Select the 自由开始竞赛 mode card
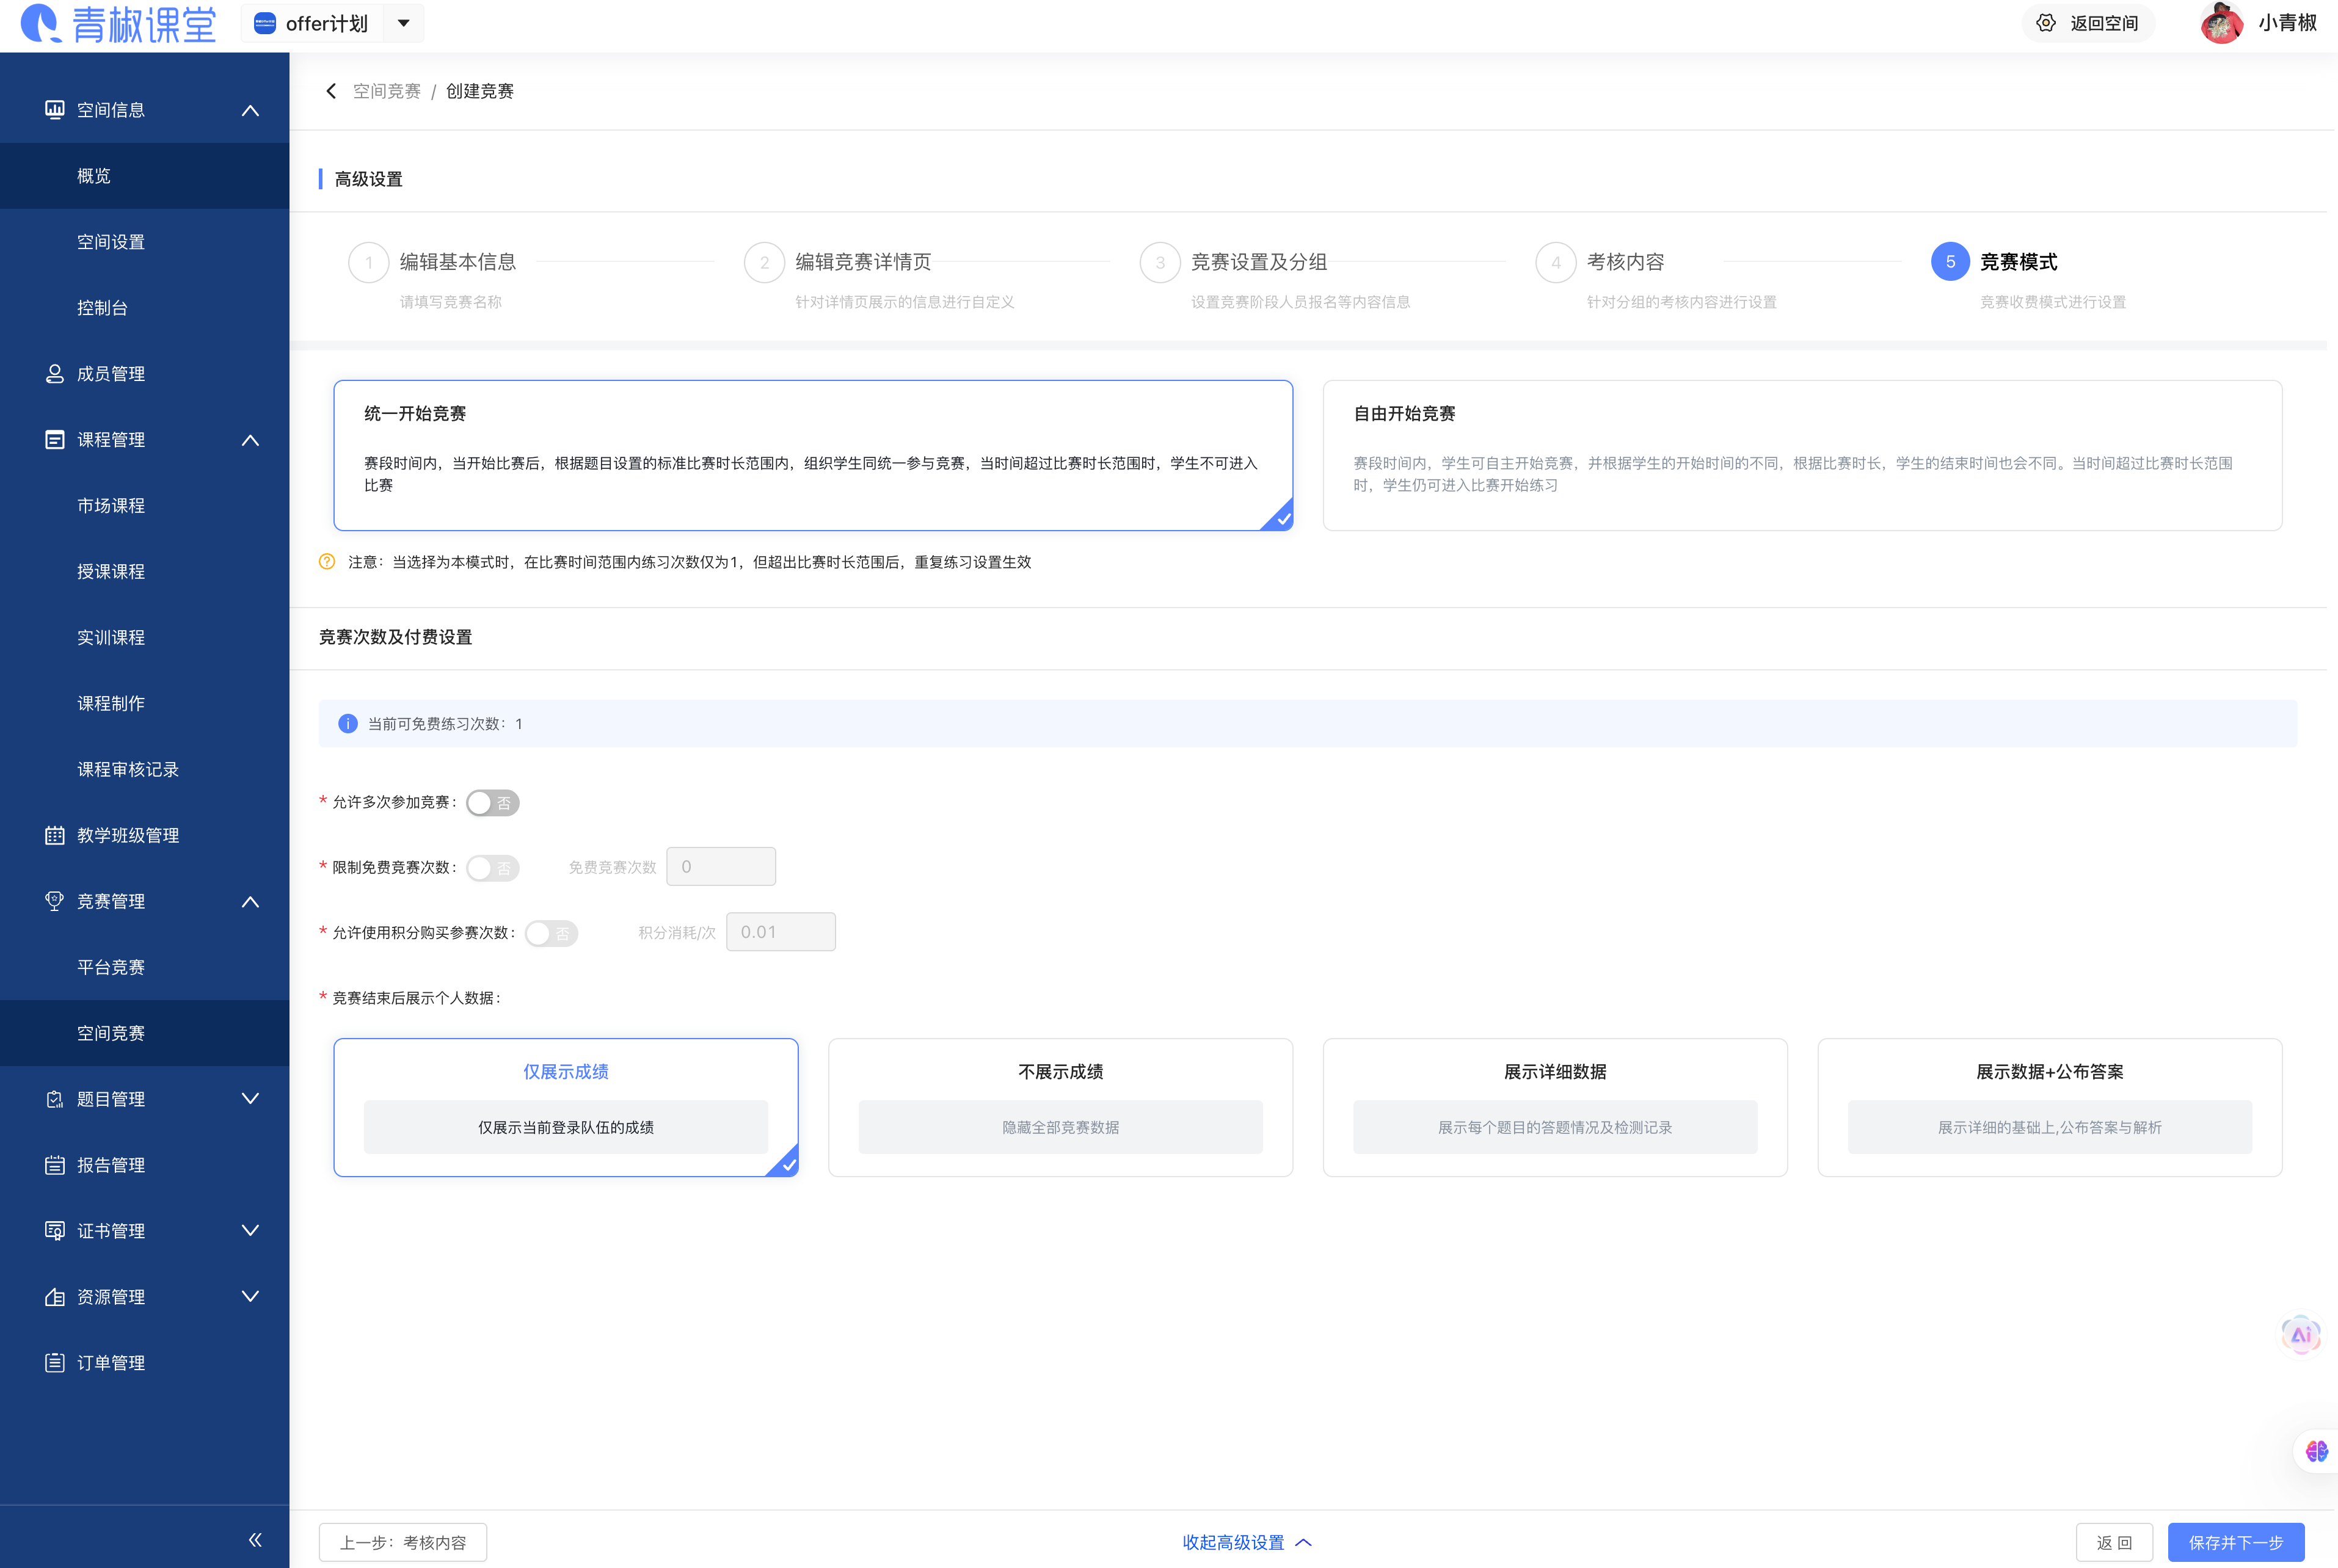The width and height of the screenshot is (2338, 1568). 1801,455
